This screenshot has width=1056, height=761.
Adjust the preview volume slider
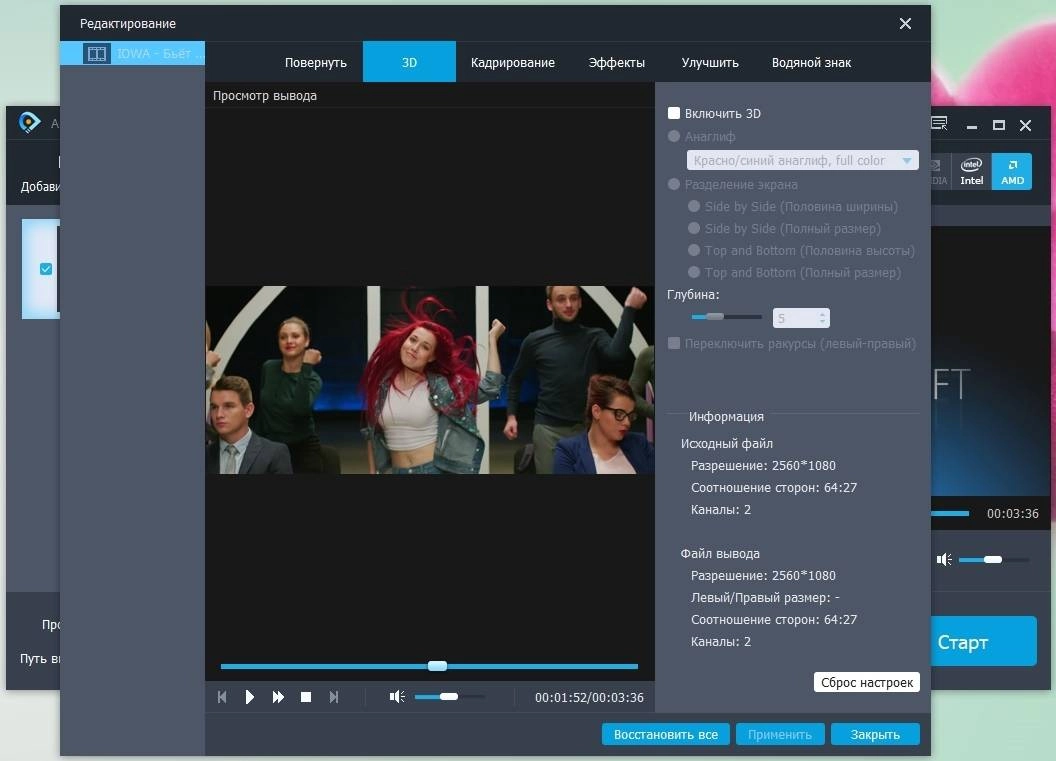449,696
